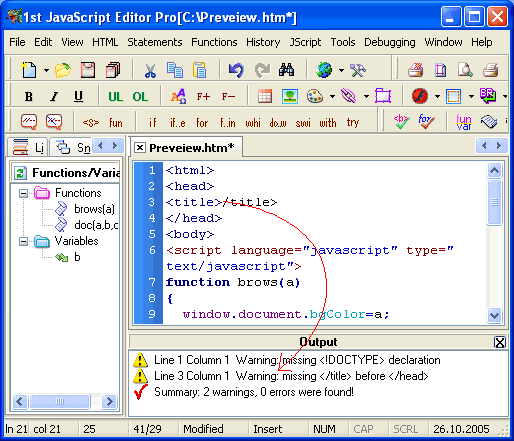
Task: Insert table using the table icon
Action: (x=265, y=96)
